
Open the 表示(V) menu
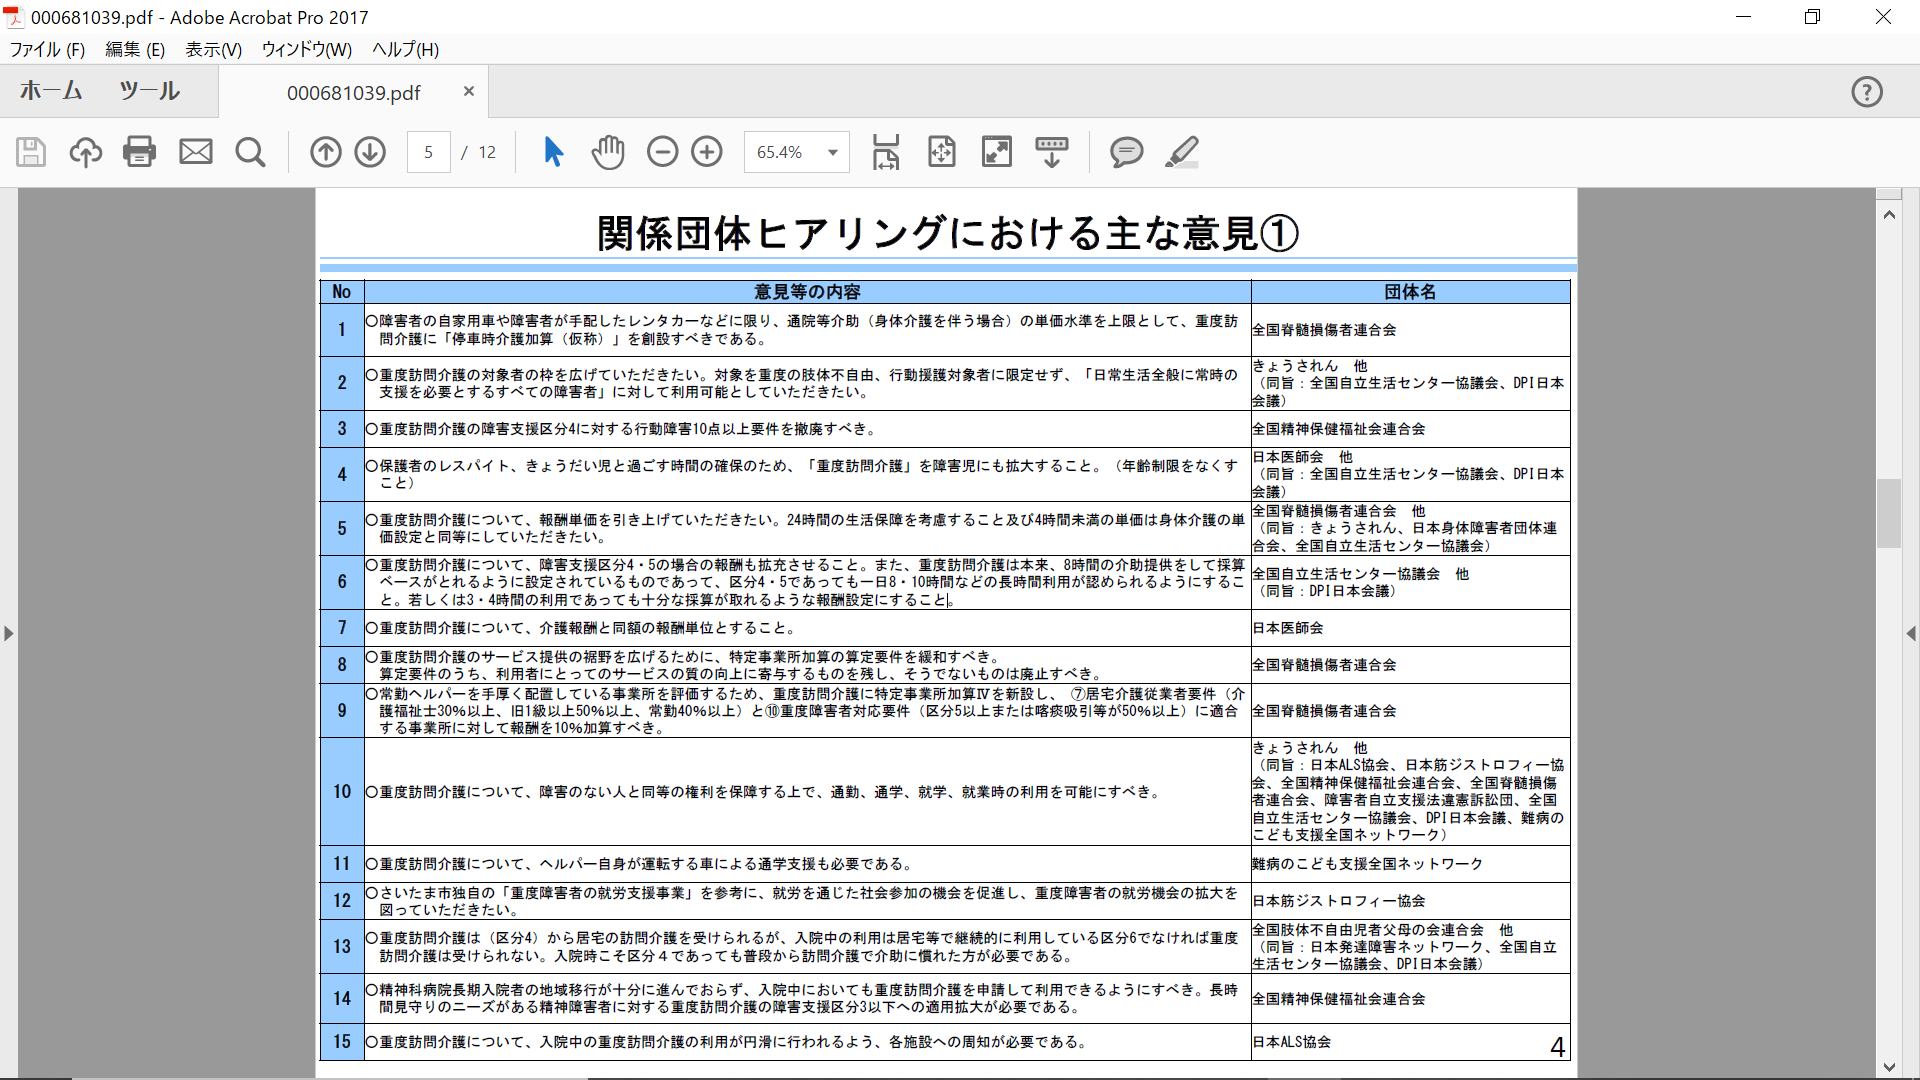214,49
